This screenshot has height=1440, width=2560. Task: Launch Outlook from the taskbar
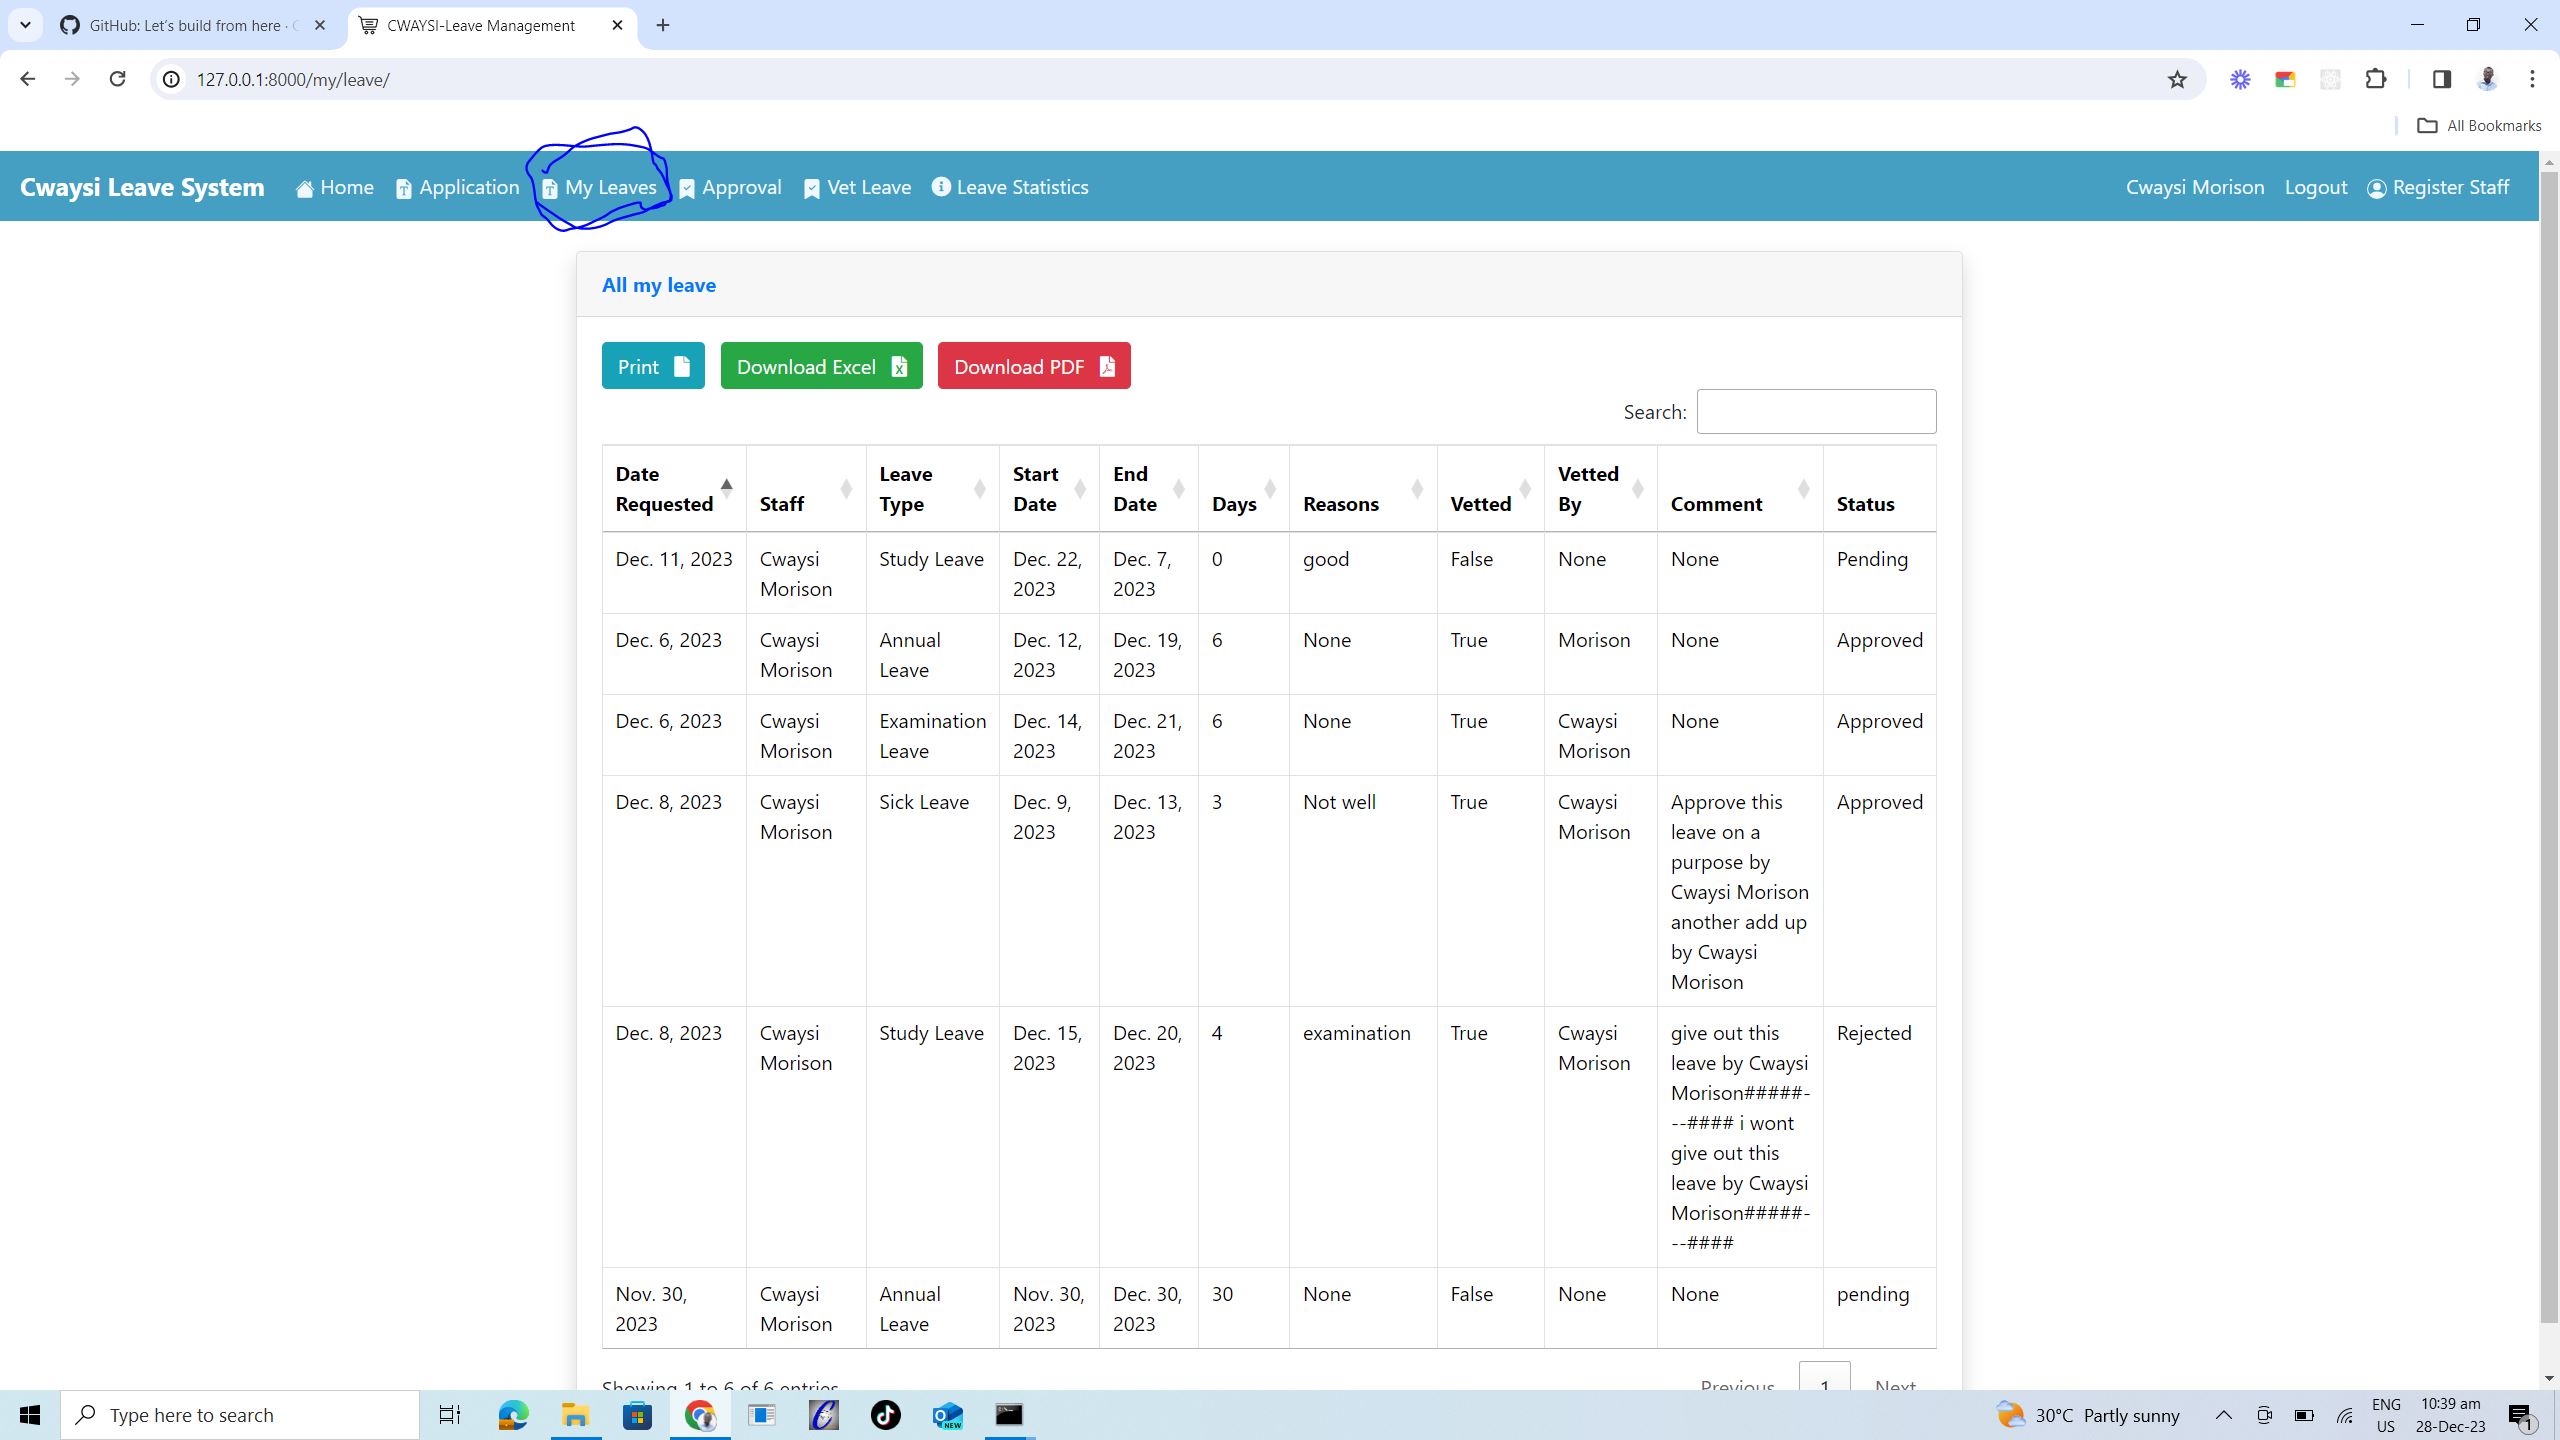[x=947, y=1414]
